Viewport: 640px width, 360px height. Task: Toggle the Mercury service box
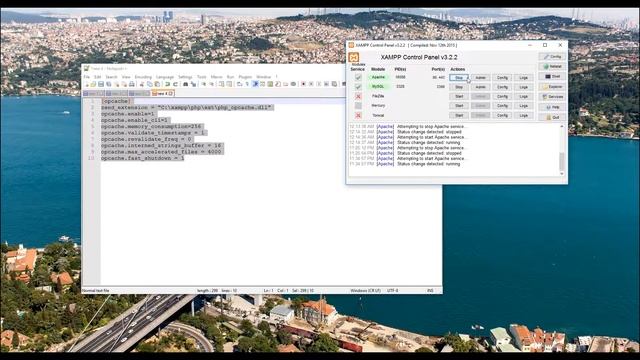pyautogui.click(x=358, y=106)
